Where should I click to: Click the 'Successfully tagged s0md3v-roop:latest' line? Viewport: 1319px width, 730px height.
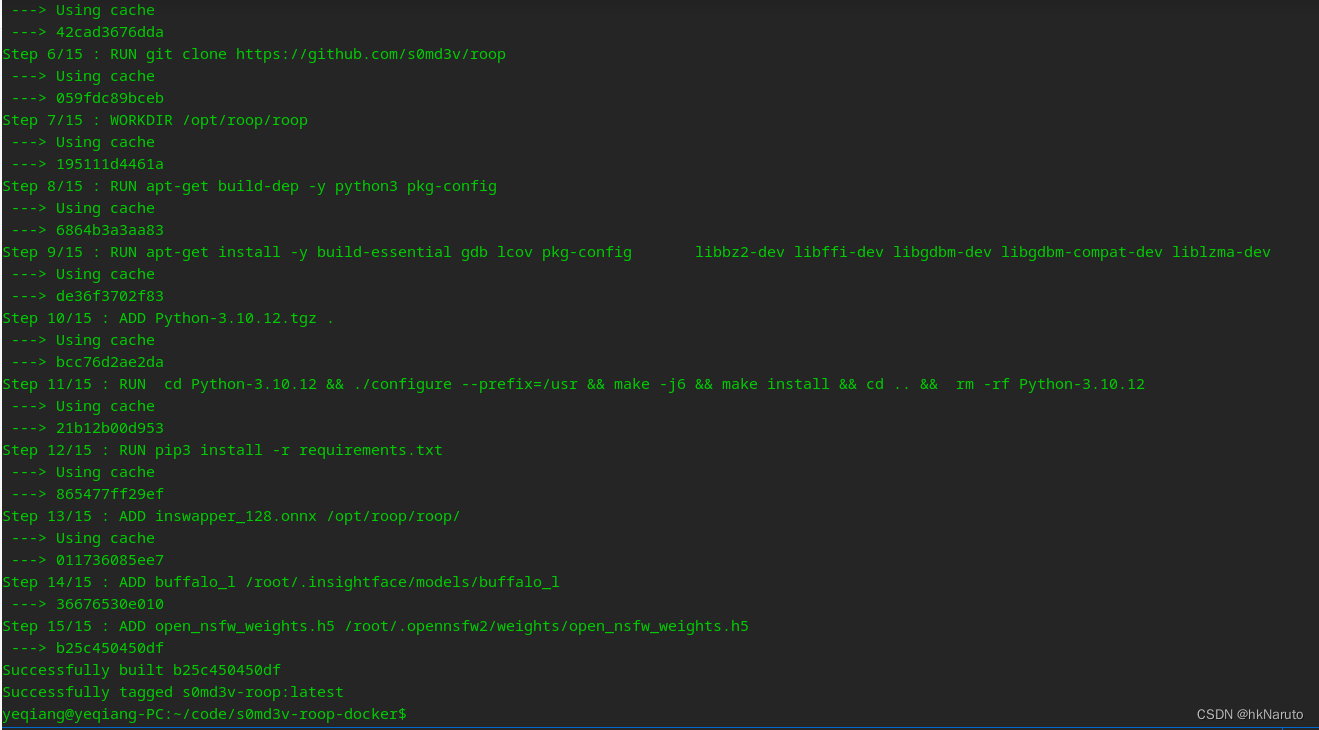coord(172,692)
